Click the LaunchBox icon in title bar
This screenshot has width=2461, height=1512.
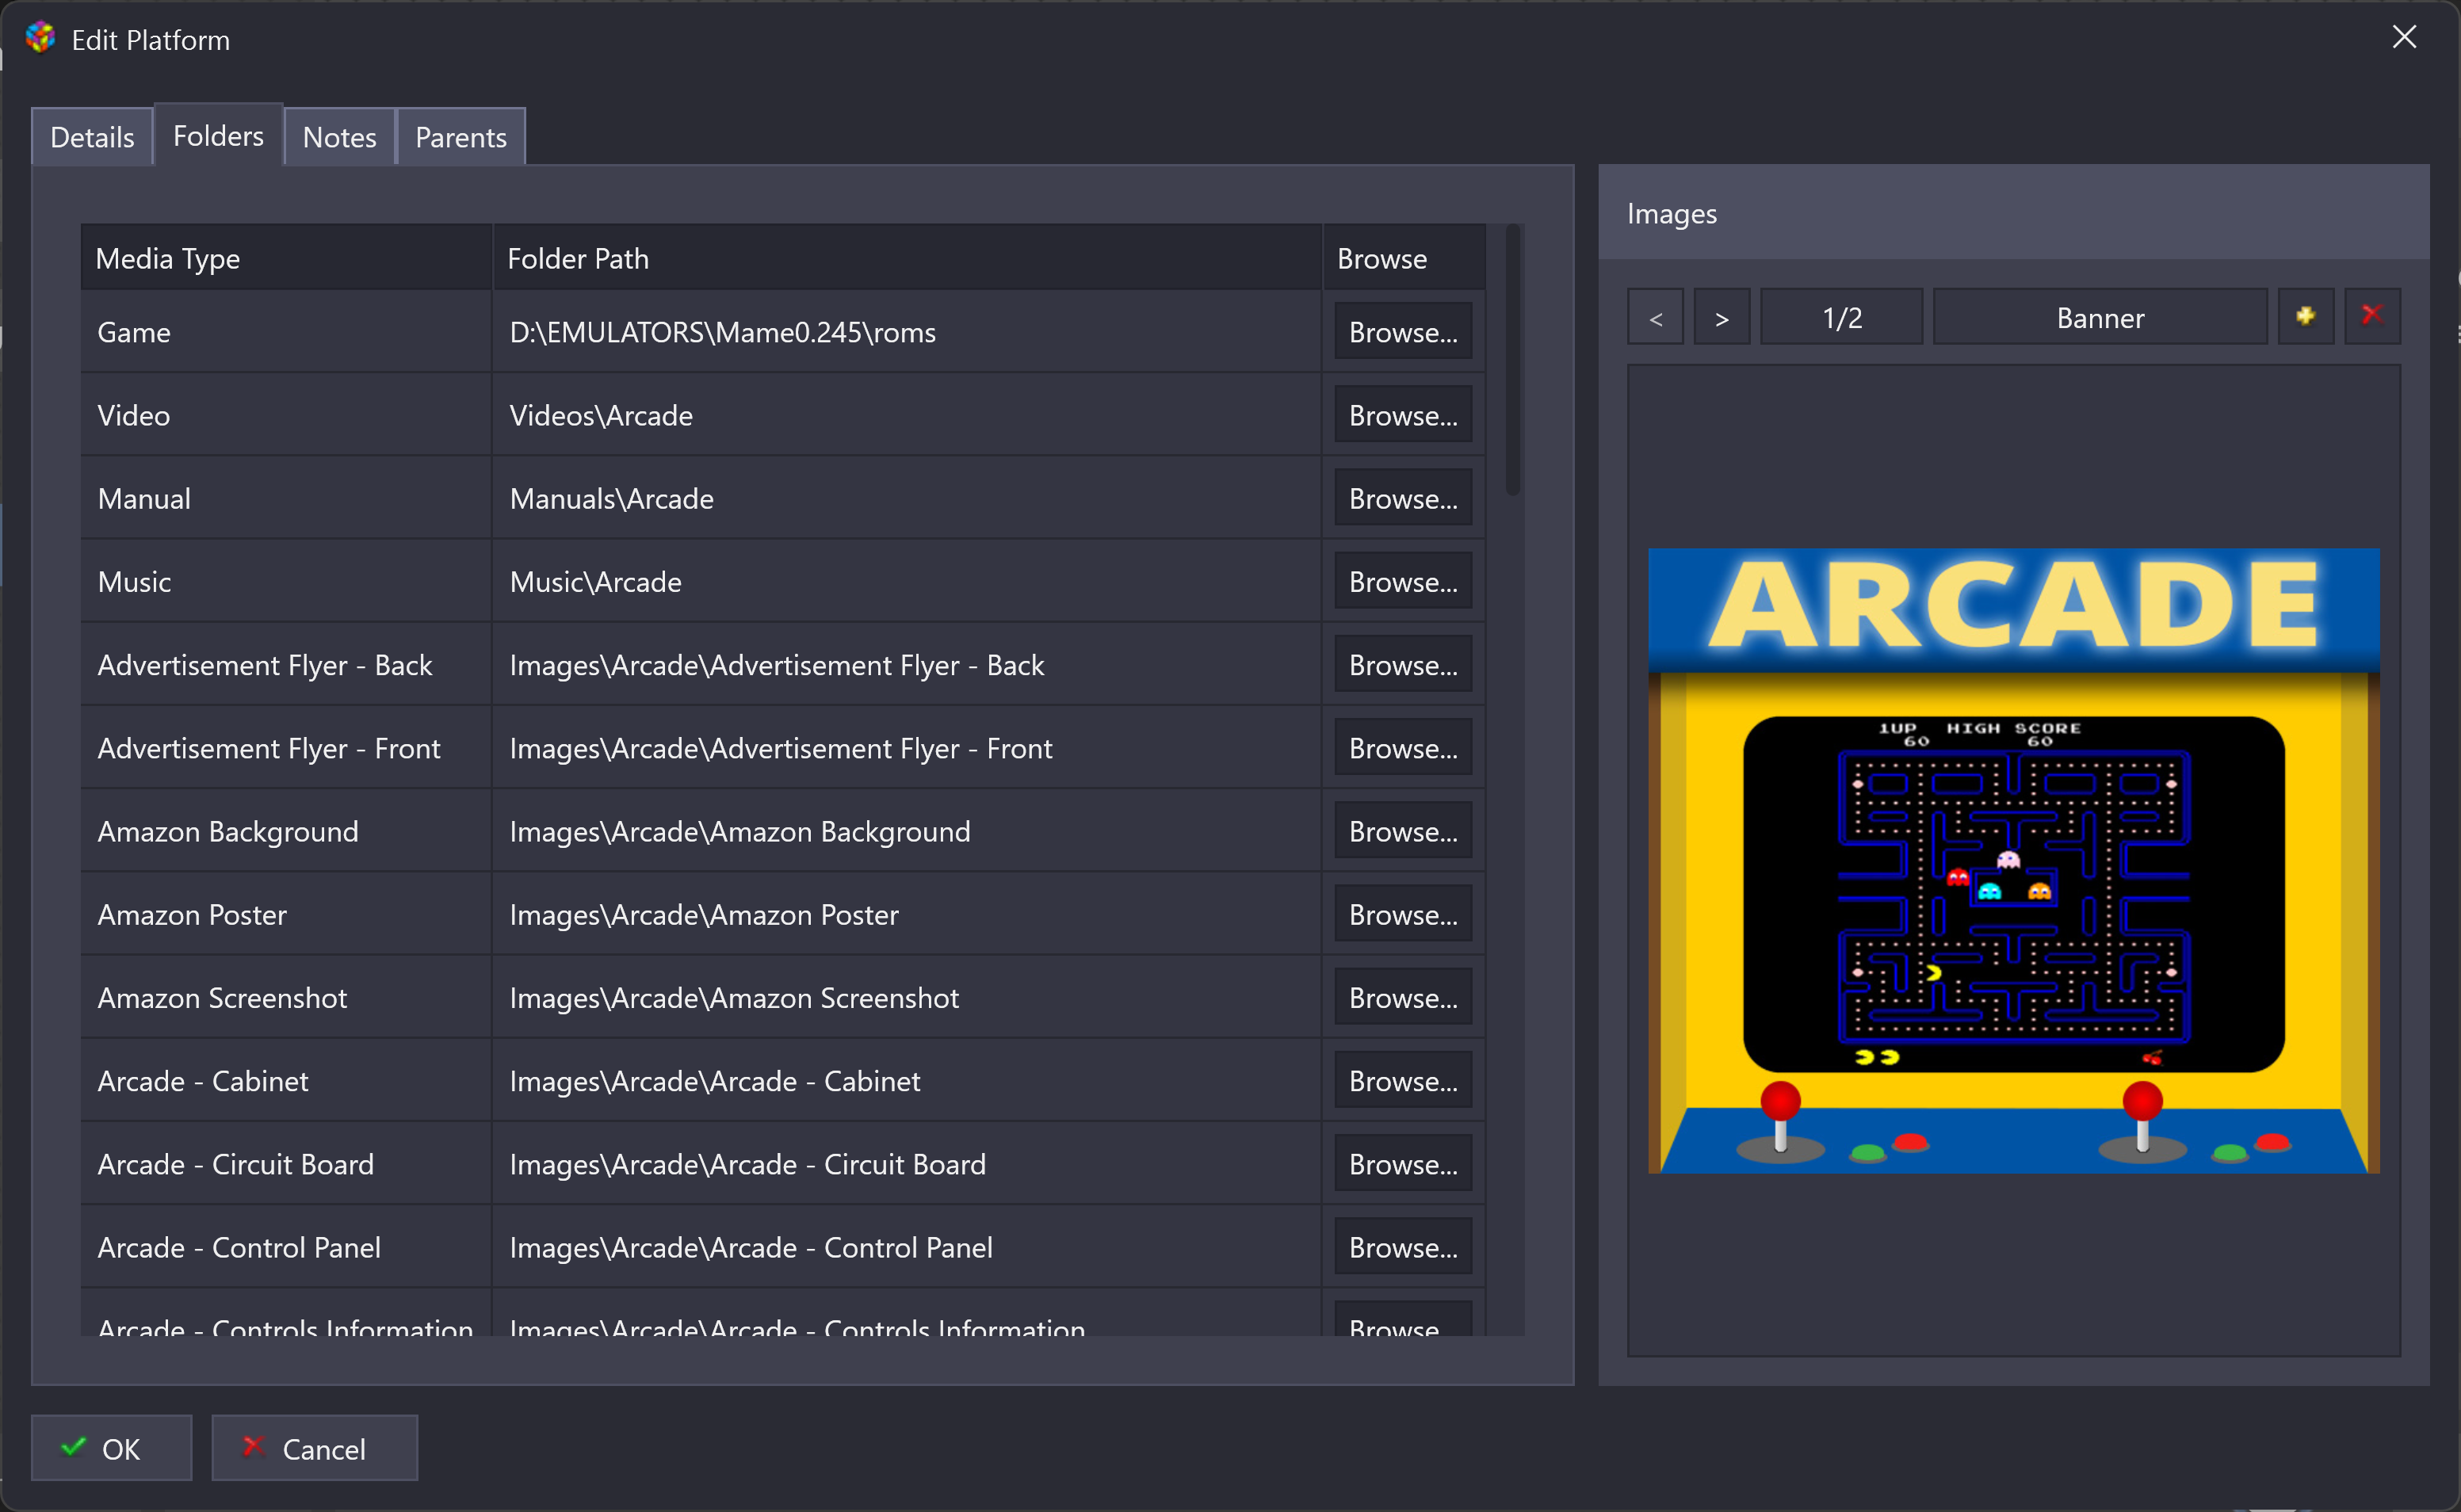pyautogui.click(x=40, y=38)
